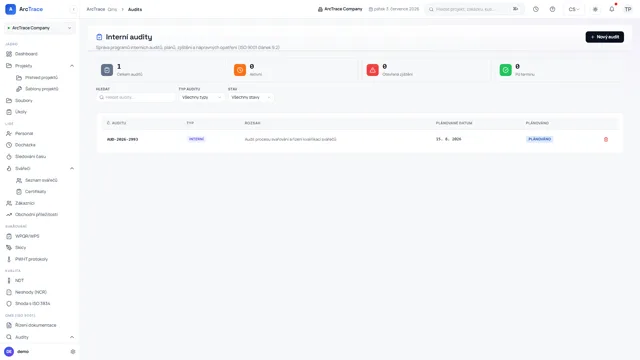Open Shoda s ISO 3834 page

coord(32,304)
